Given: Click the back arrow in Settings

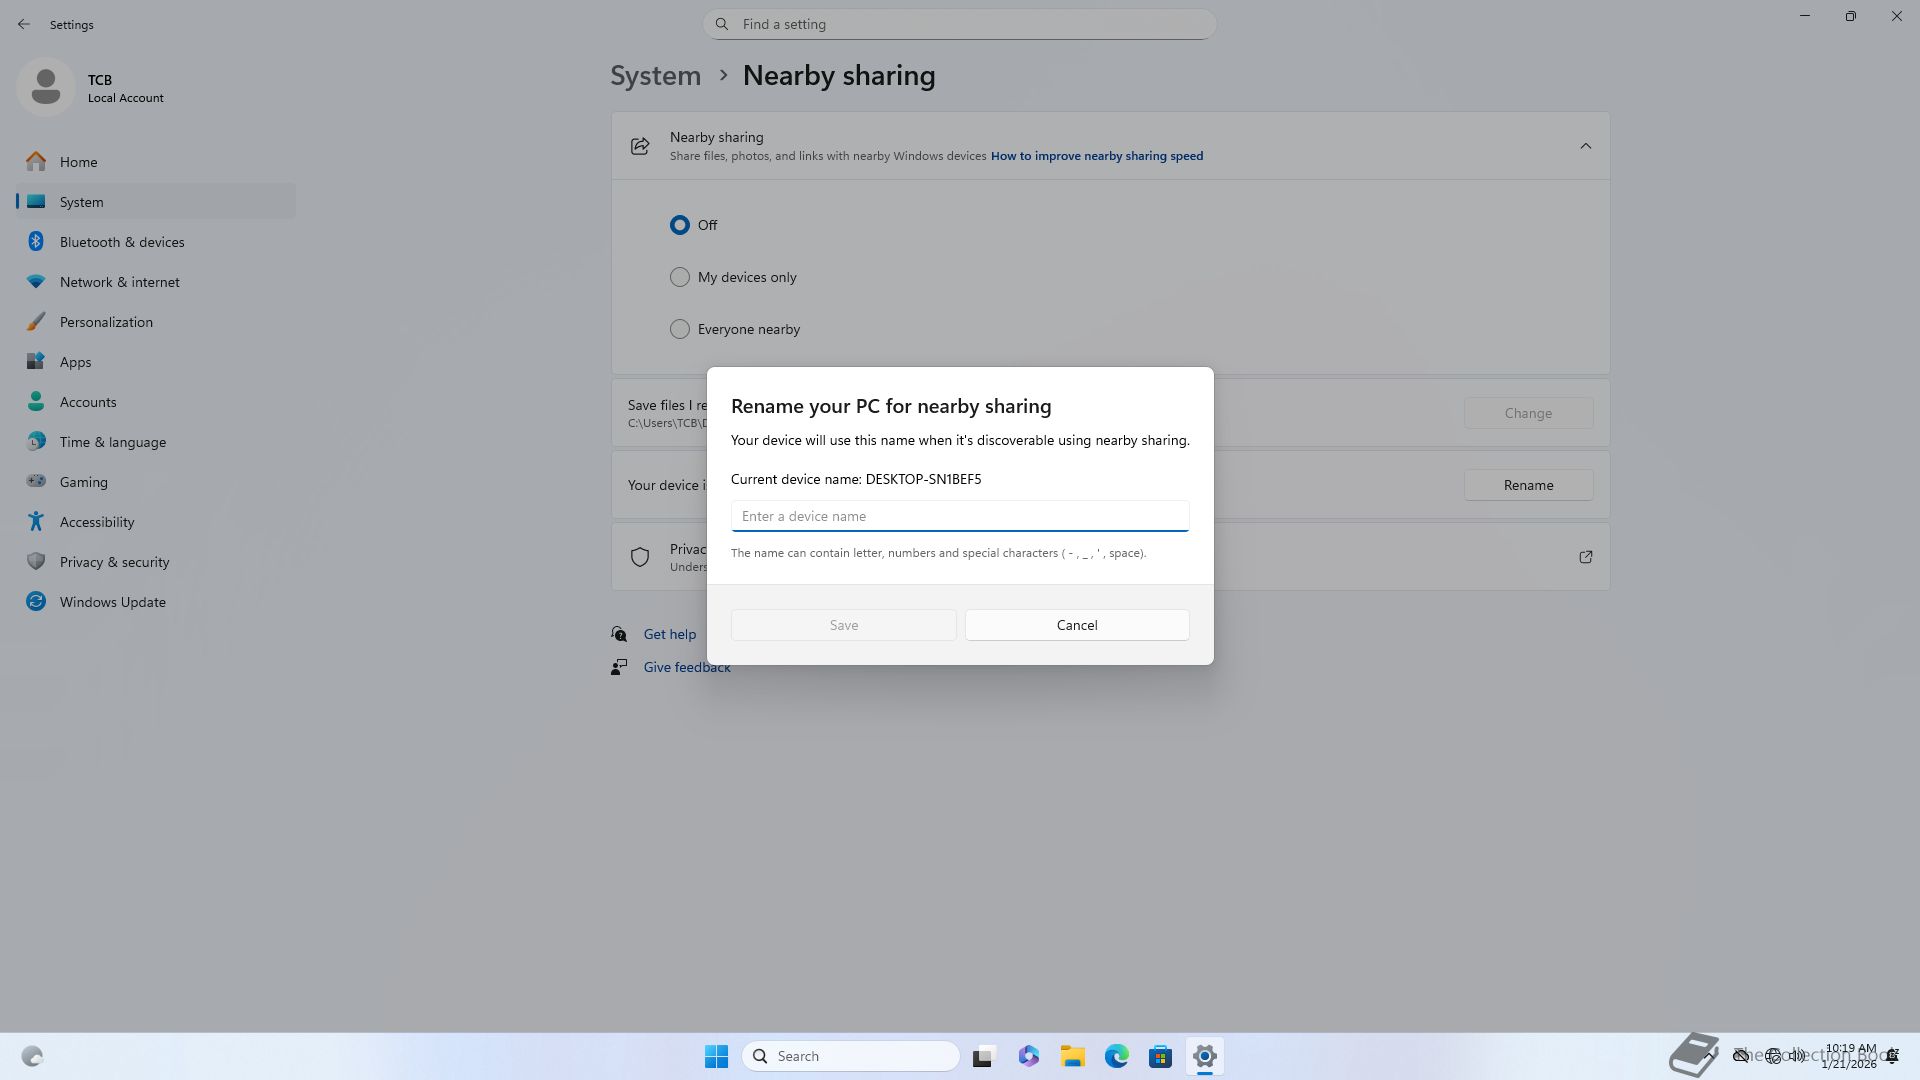Looking at the screenshot, I should [x=24, y=24].
